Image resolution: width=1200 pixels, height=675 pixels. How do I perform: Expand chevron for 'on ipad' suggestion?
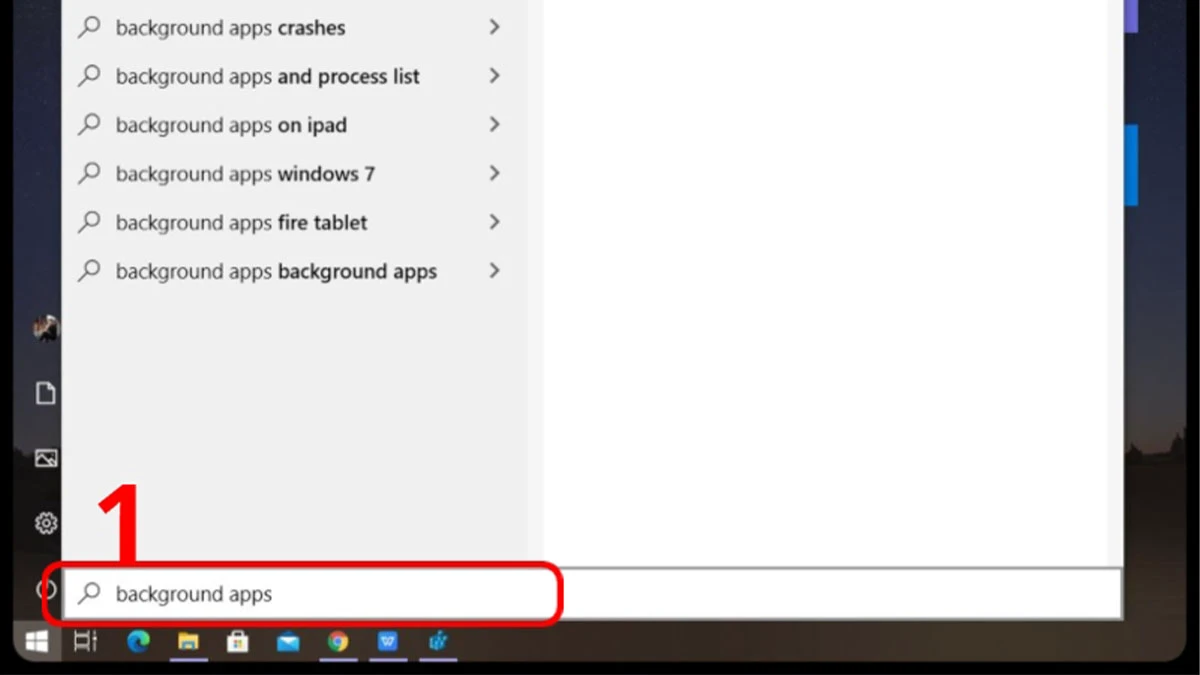pyautogui.click(x=494, y=124)
